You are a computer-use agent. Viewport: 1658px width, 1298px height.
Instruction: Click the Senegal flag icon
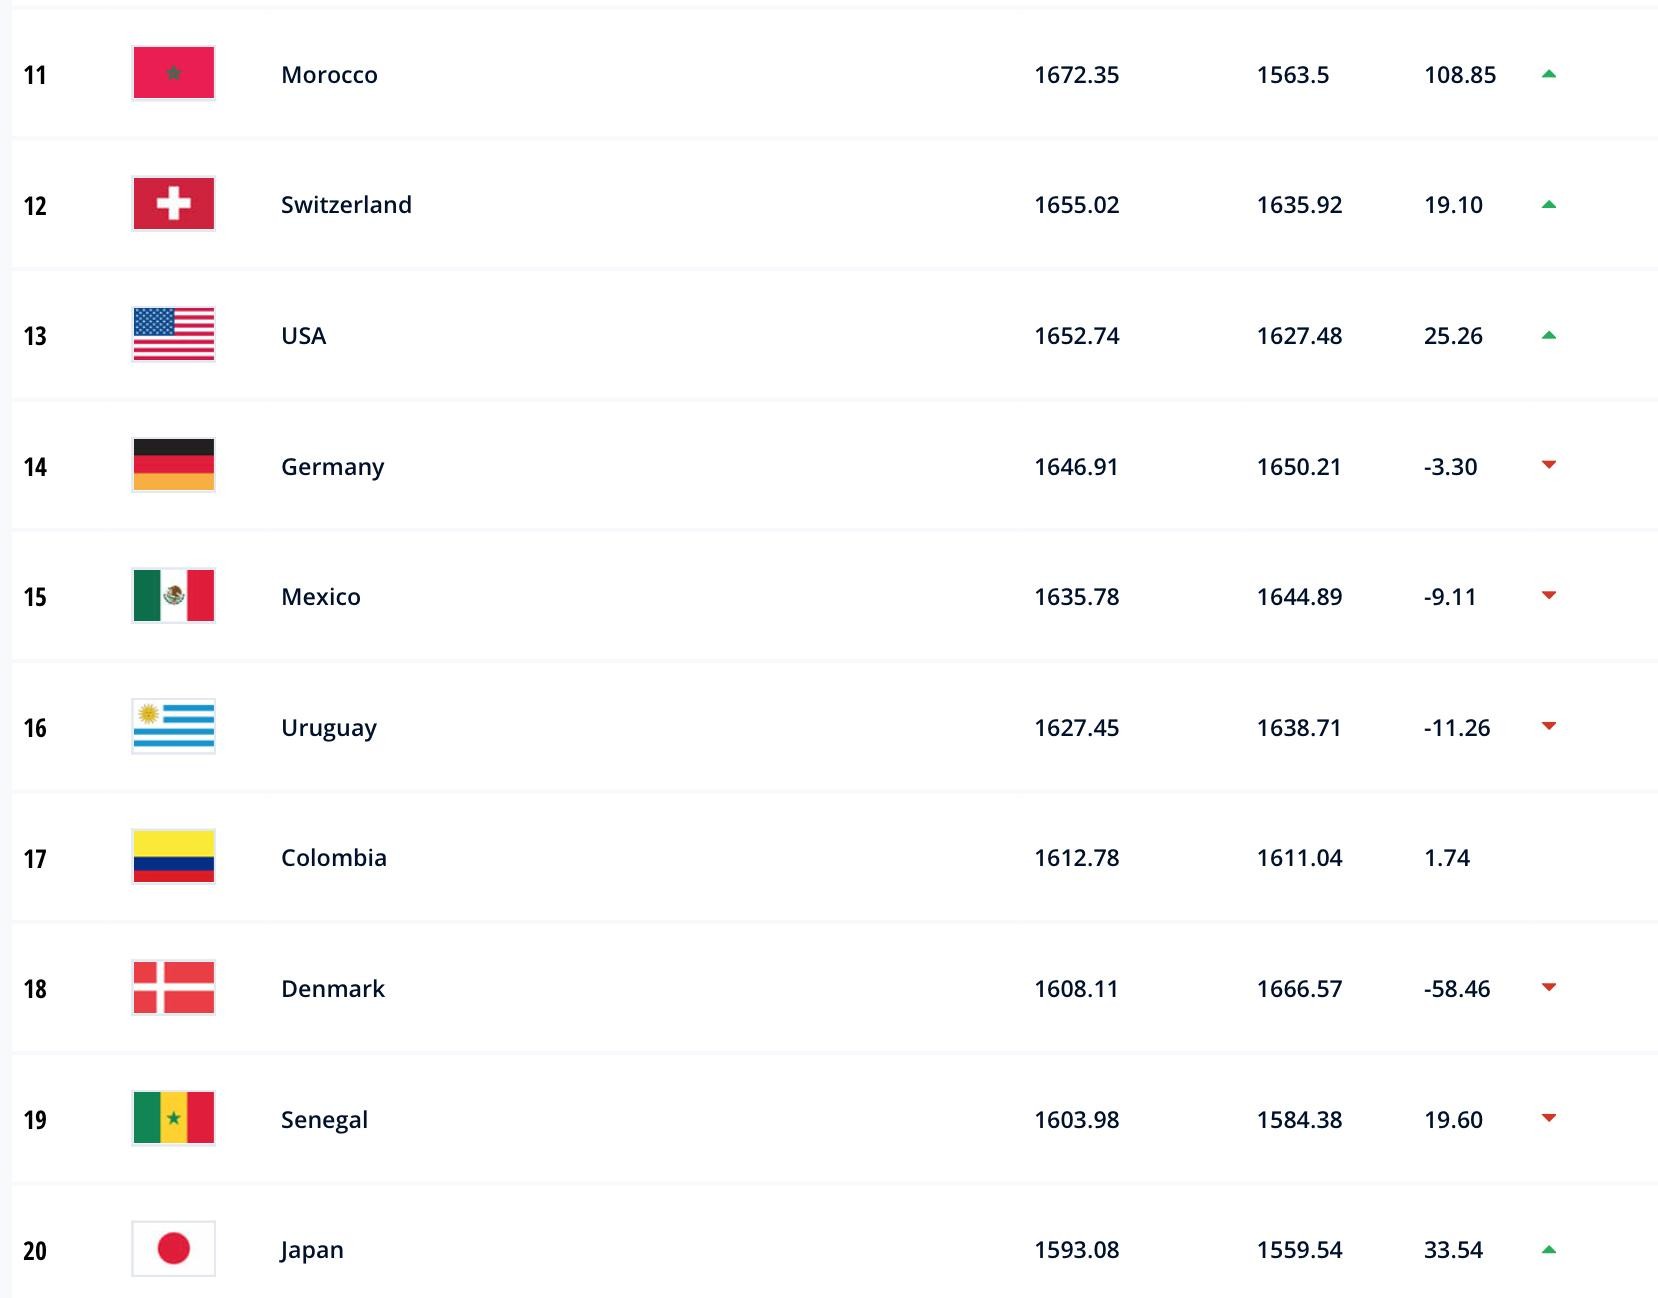(173, 1118)
